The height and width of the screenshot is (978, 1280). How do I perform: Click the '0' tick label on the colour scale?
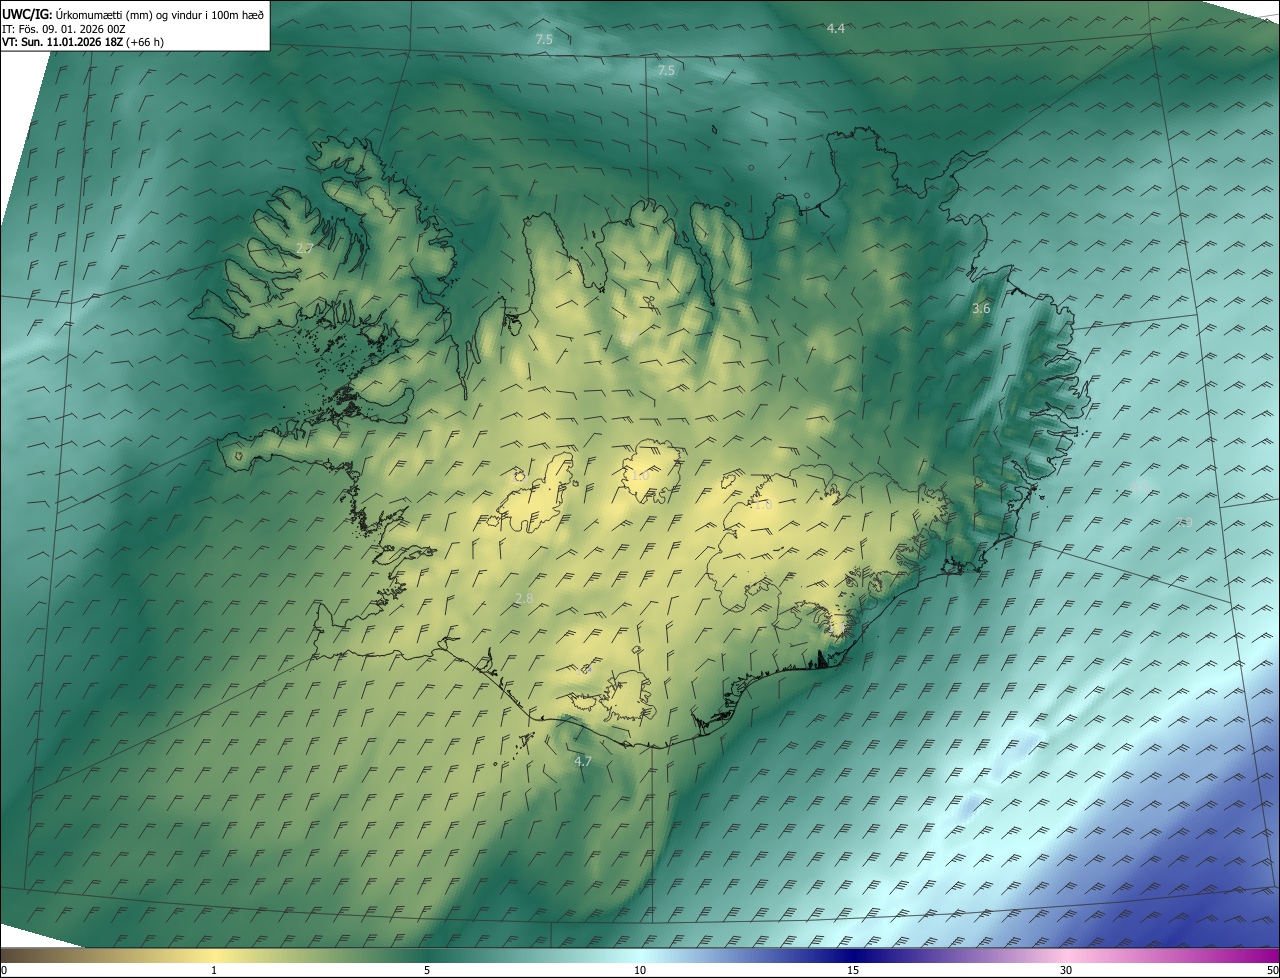coord(4,971)
